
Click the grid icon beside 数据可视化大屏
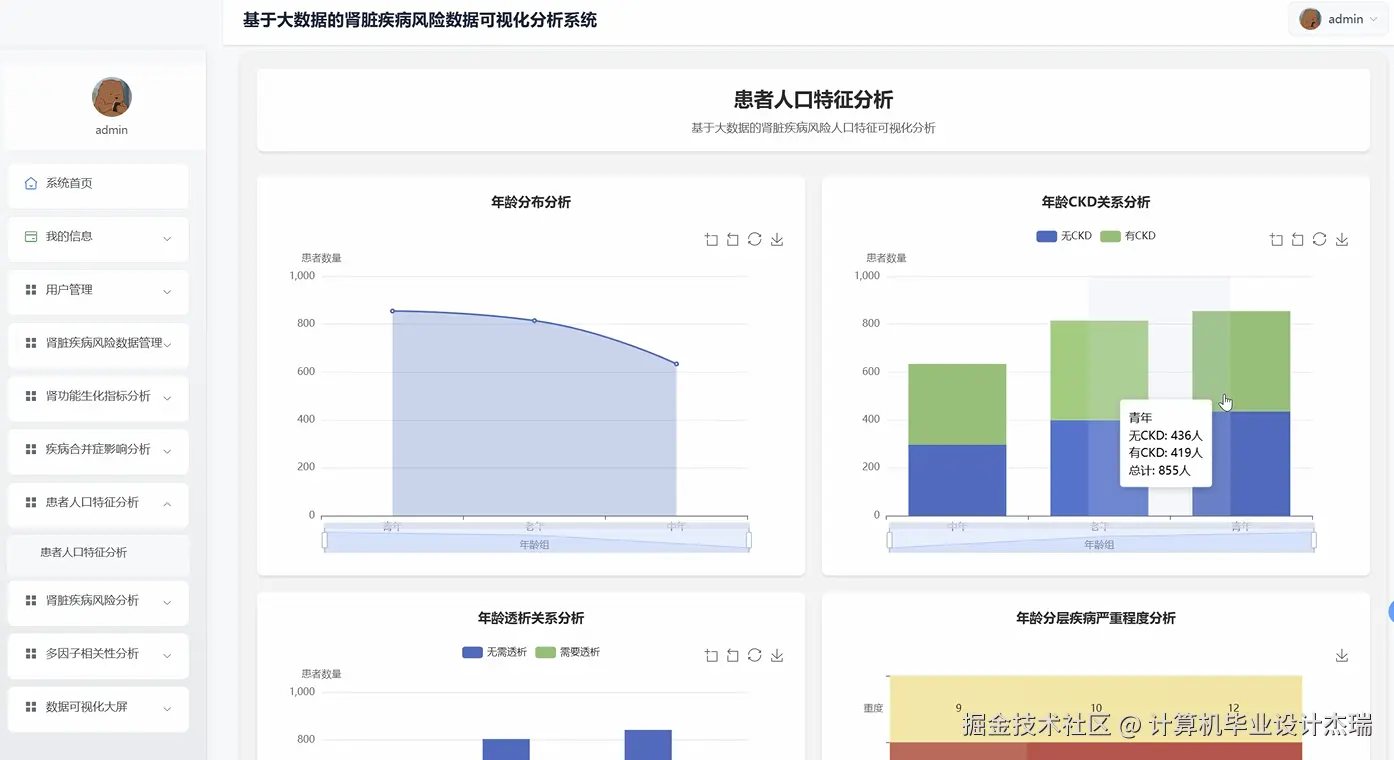tap(31, 707)
